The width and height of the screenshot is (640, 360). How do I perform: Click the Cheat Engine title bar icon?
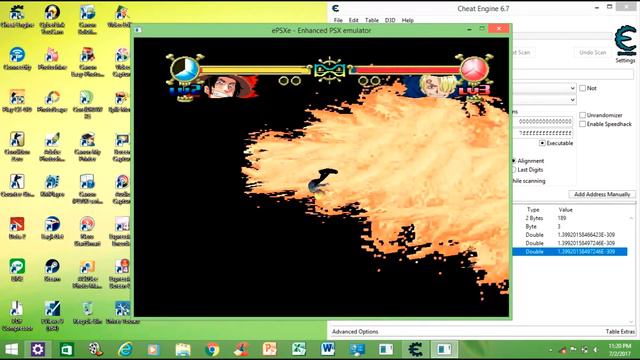336,9
